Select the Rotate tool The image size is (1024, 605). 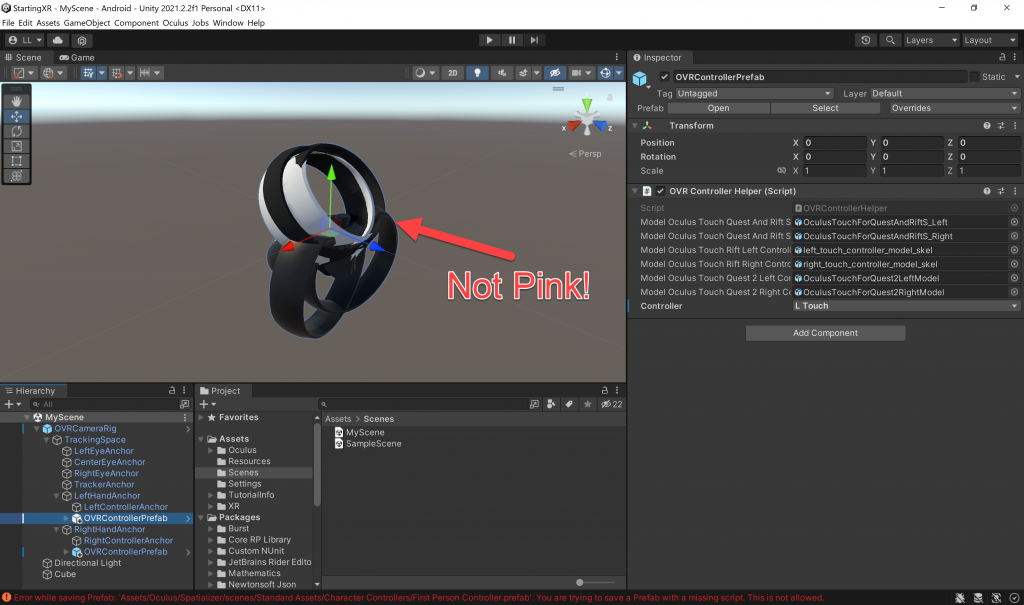(x=16, y=131)
